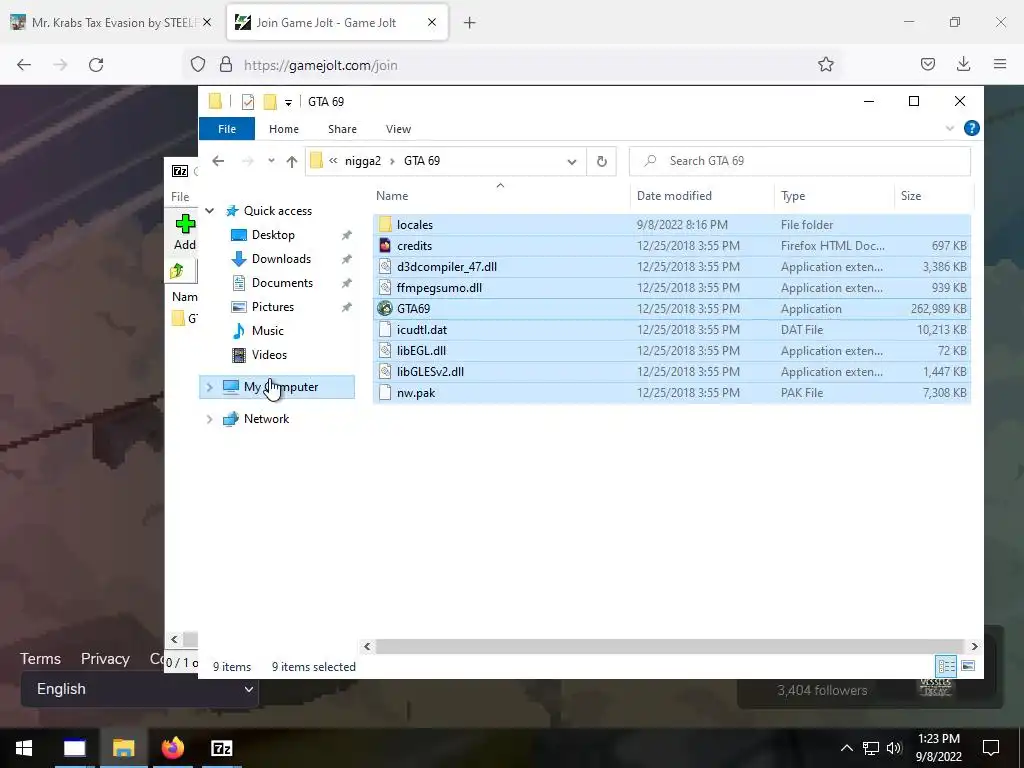
Task: Click New Folder quick access toolbar icon
Action: (270, 102)
